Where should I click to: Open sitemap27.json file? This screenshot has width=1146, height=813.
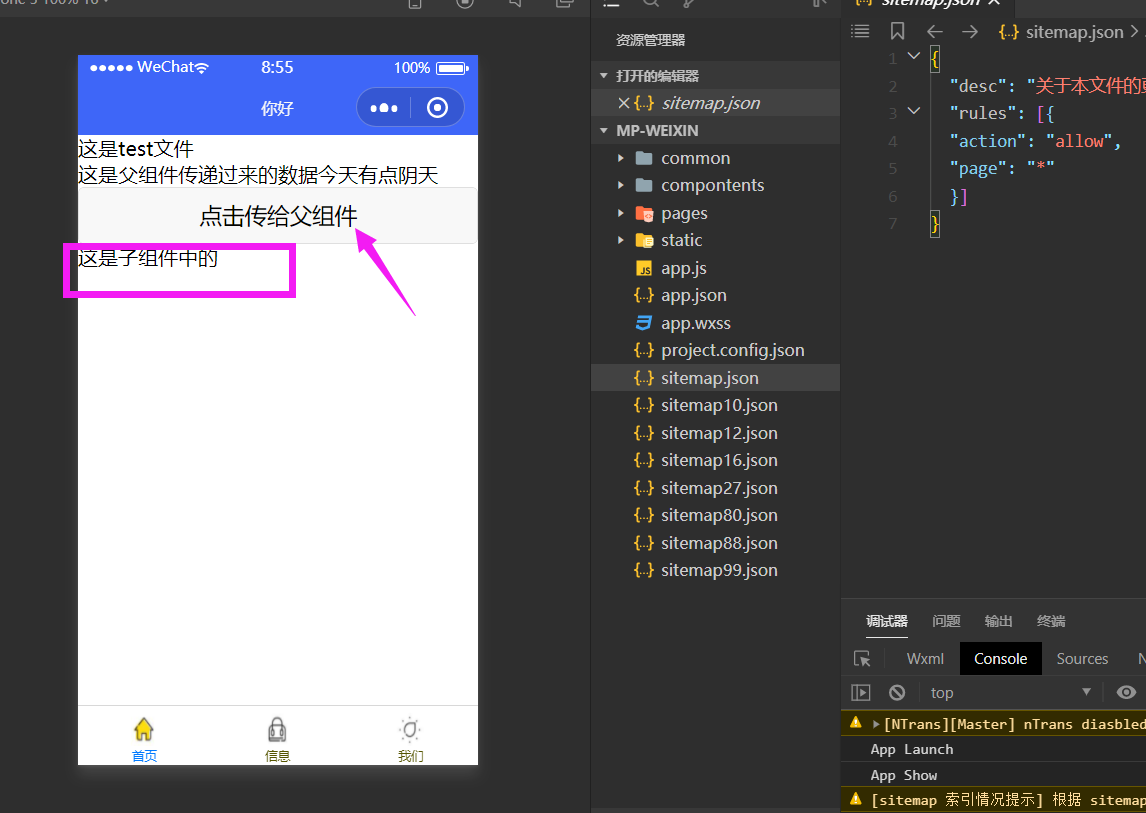(719, 488)
